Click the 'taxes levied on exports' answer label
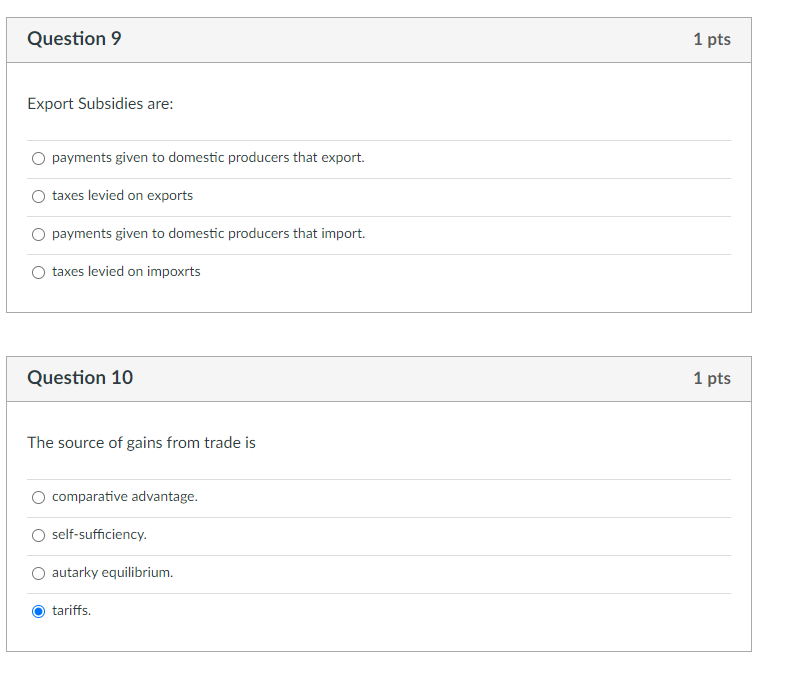The height and width of the screenshot is (683, 794). tap(123, 195)
